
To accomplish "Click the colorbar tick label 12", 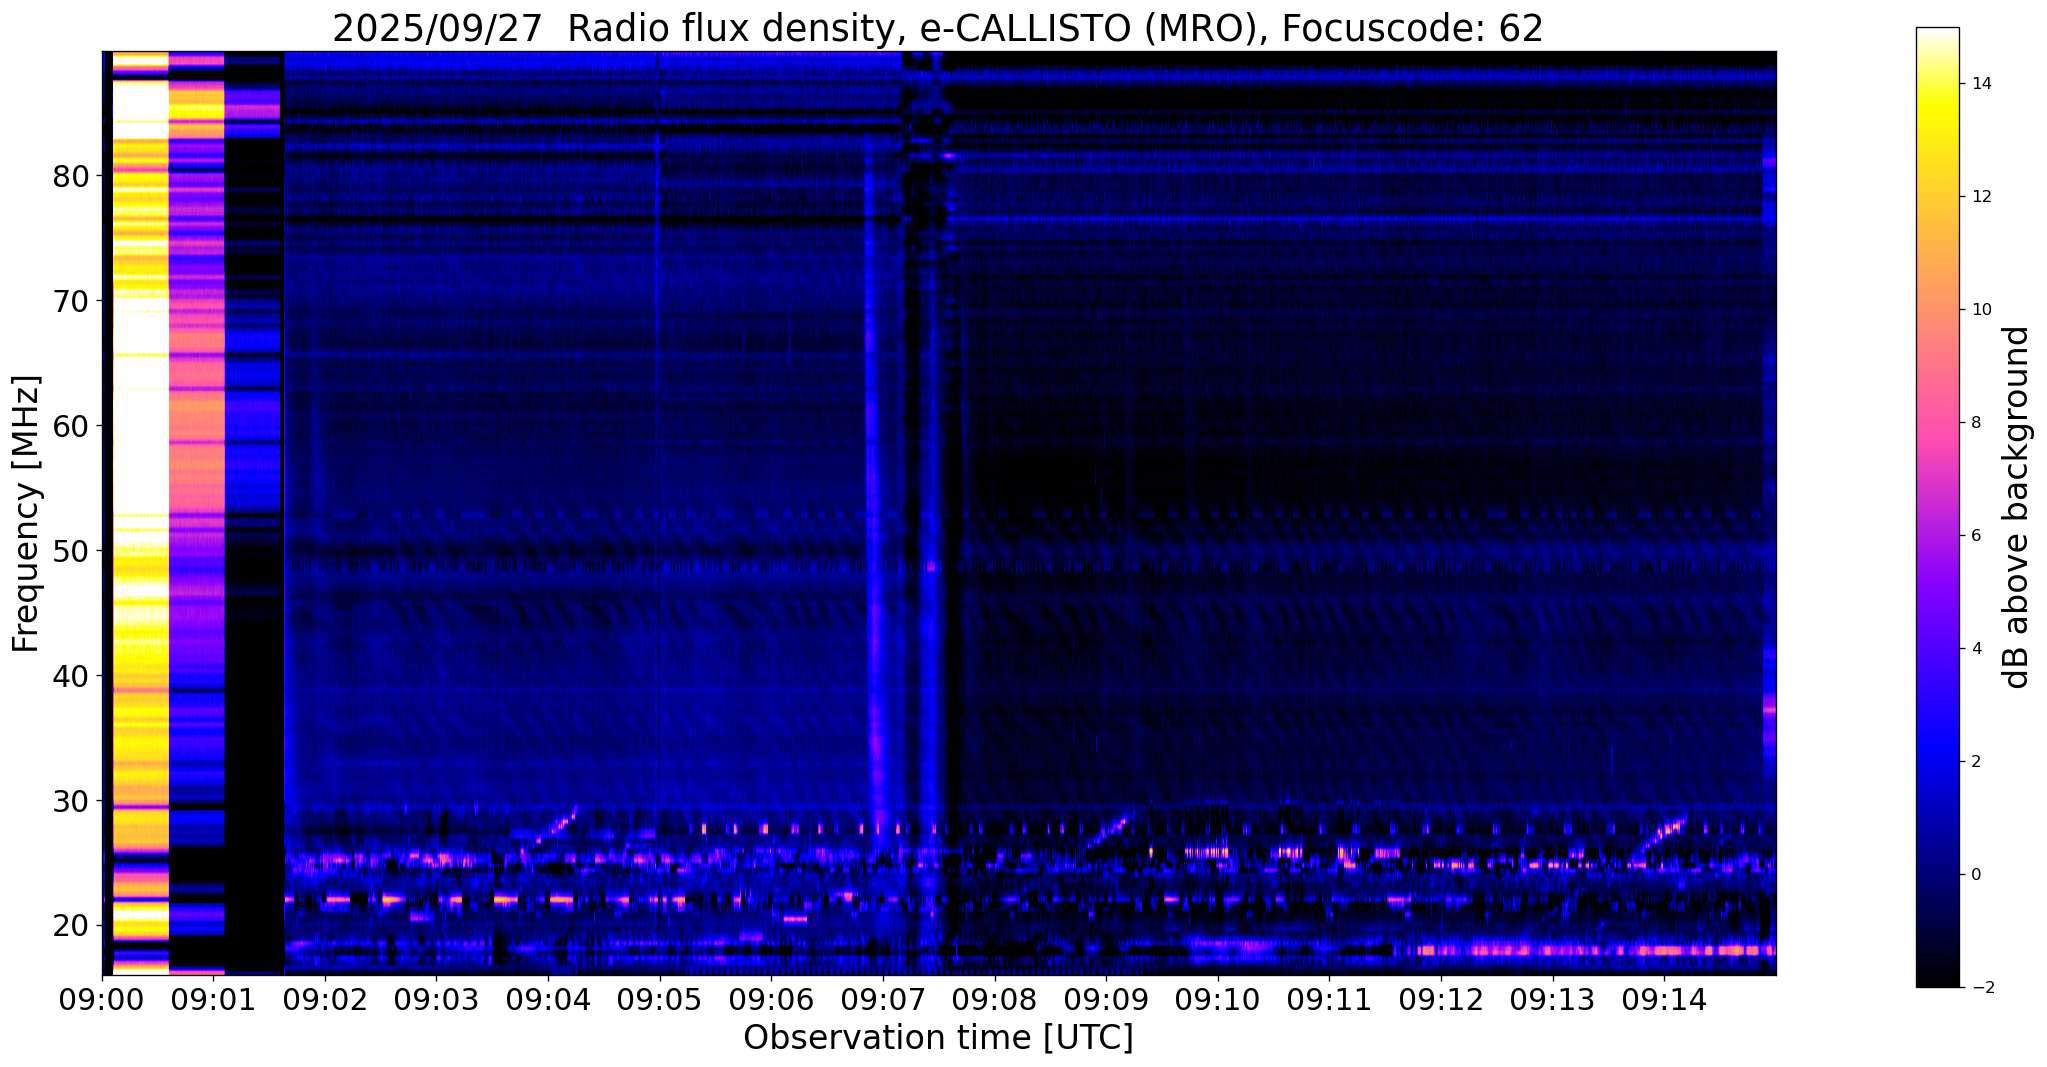I will (x=1979, y=197).
